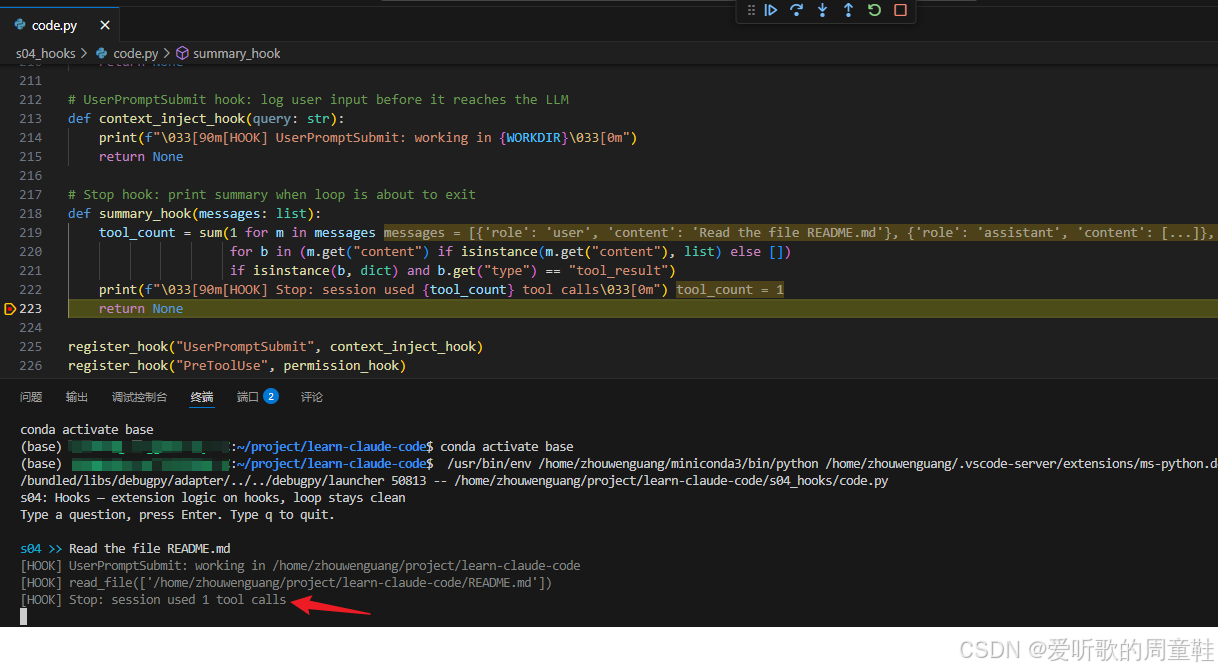Click line number 218 in gutter
The image size is (1218, 669).
pos(30,213)
